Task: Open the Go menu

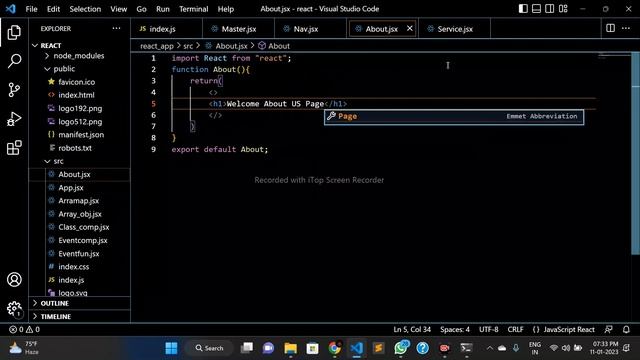Action: (x=141, y=9)
